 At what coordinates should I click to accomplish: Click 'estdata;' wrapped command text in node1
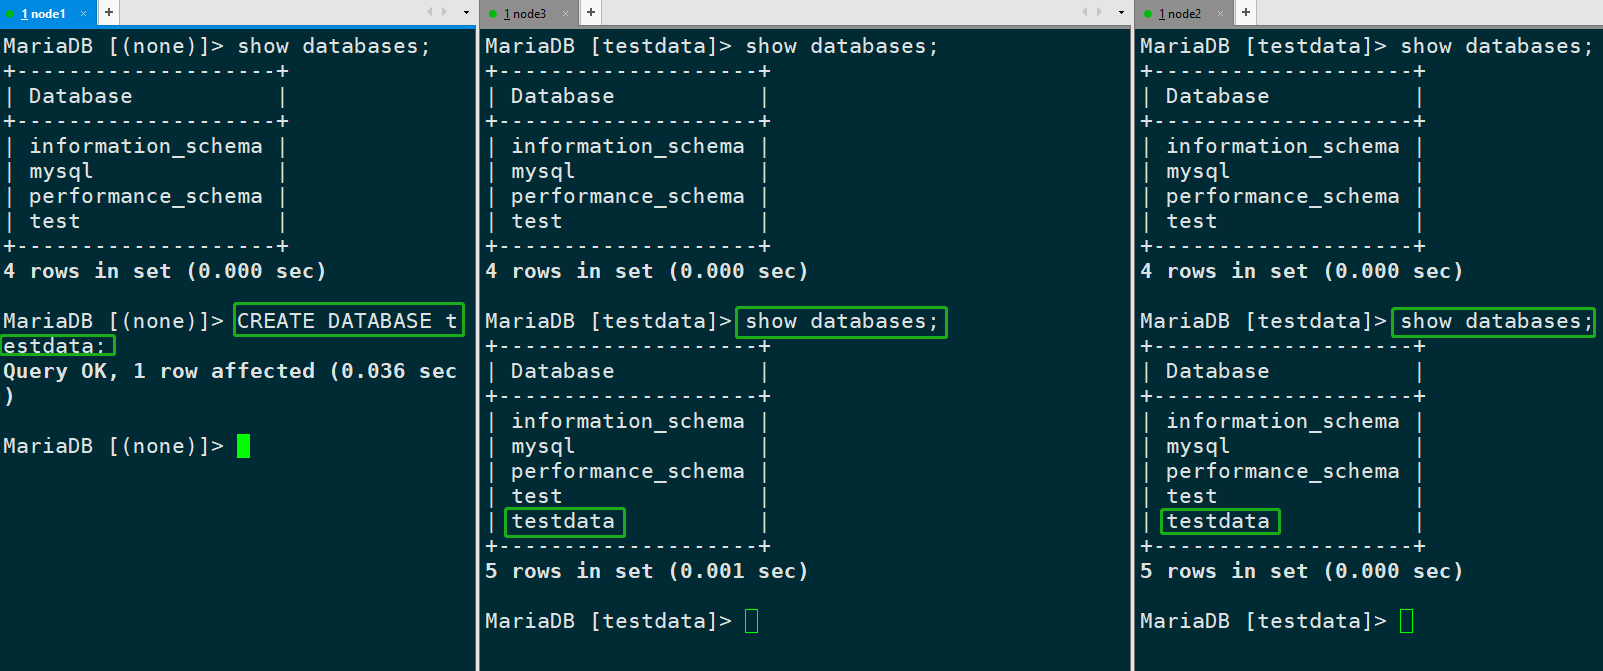(55, 346)
